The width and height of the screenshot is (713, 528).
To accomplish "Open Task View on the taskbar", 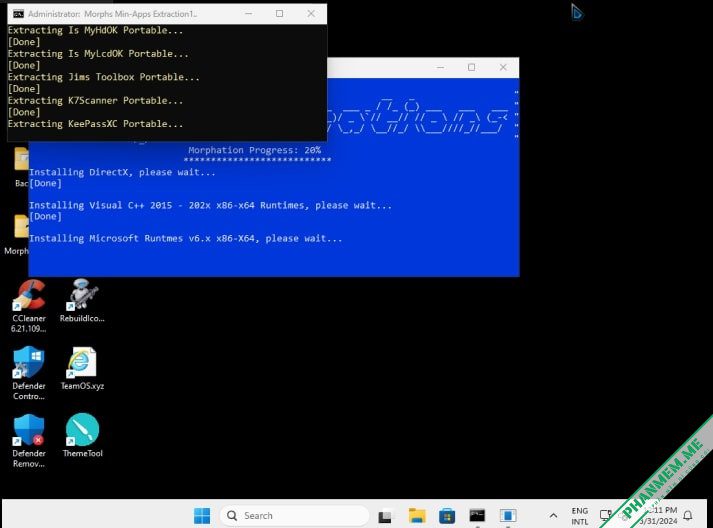I will pyautogui.click(x=385, y=516).
